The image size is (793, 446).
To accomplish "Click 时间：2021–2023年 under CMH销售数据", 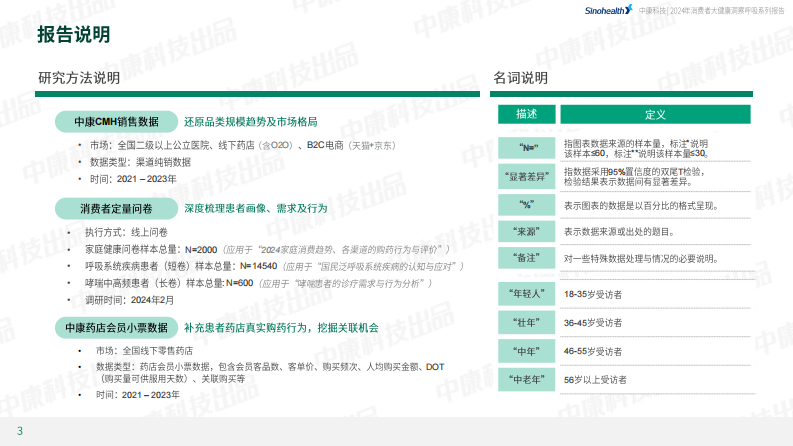I will [133, 179].
